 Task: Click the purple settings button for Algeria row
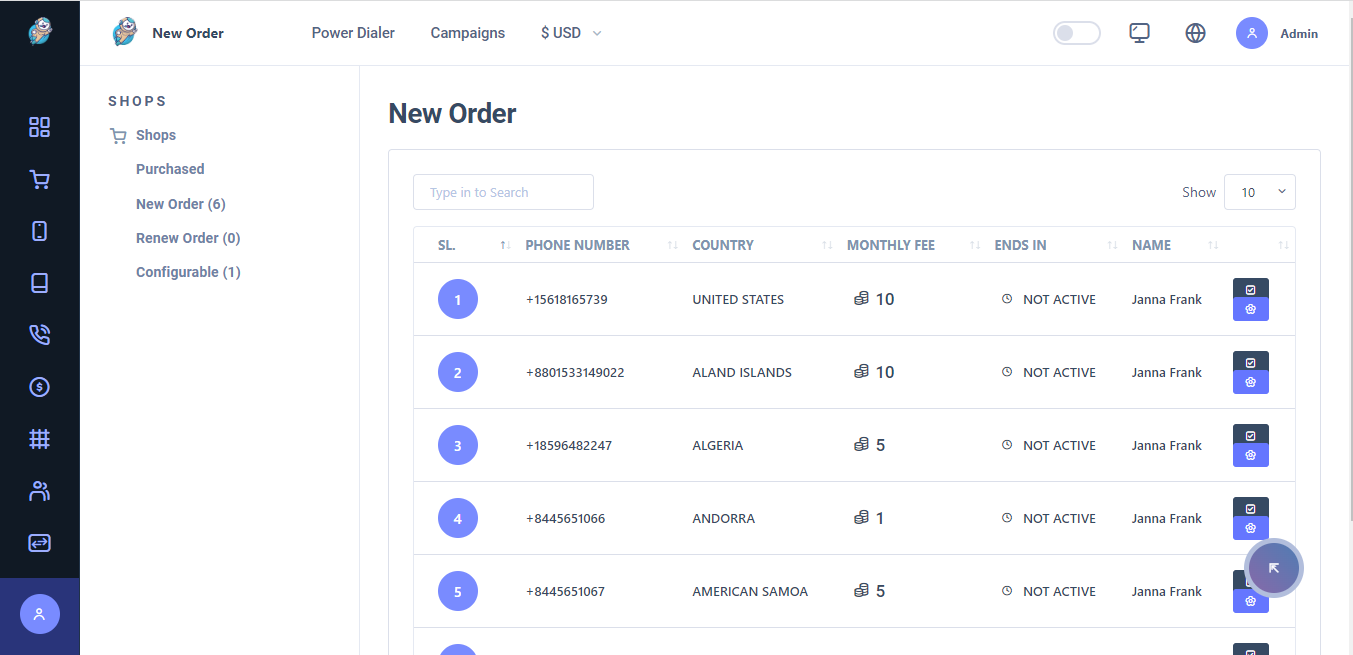pyautogui.click(x=1250, y=456)
